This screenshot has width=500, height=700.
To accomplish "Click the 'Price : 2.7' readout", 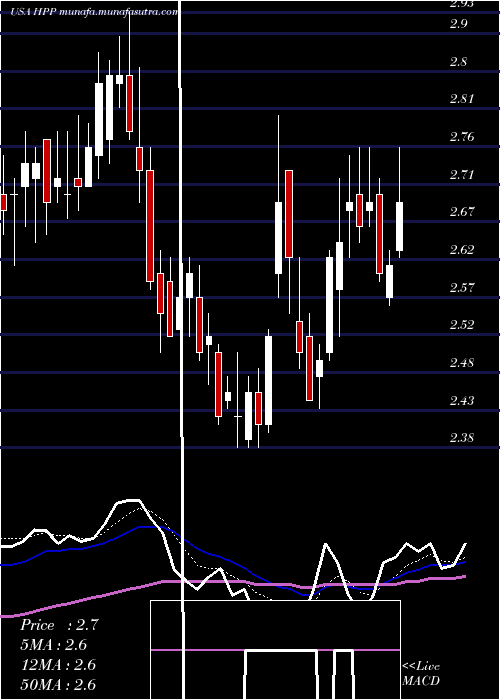I will pyautogui.click(x=59, y=625).
